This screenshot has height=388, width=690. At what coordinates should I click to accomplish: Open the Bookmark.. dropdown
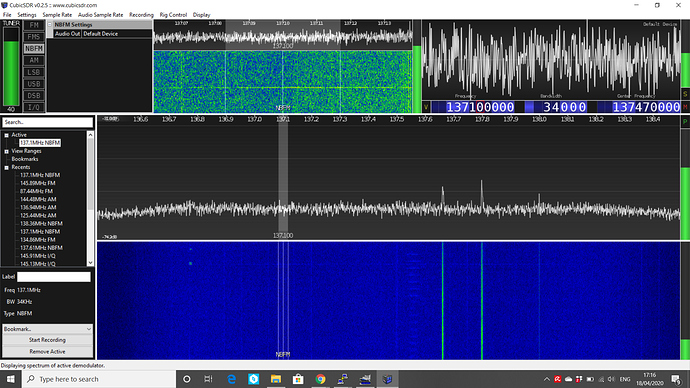(x=48, y=329)
